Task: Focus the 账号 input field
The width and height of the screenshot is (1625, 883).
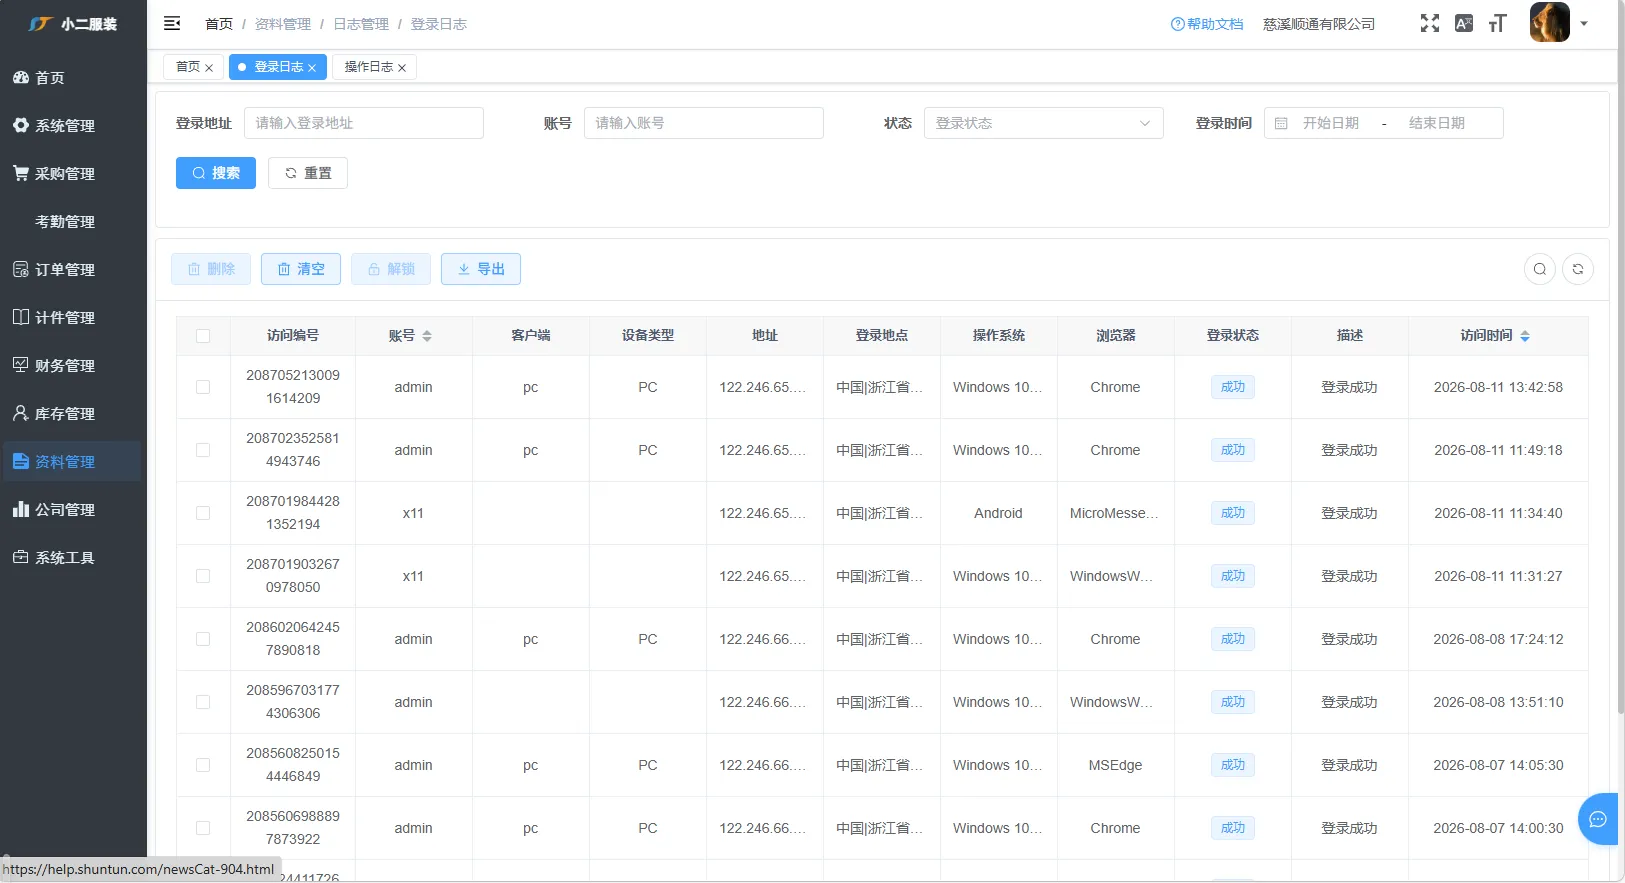Action: point(704,123)
